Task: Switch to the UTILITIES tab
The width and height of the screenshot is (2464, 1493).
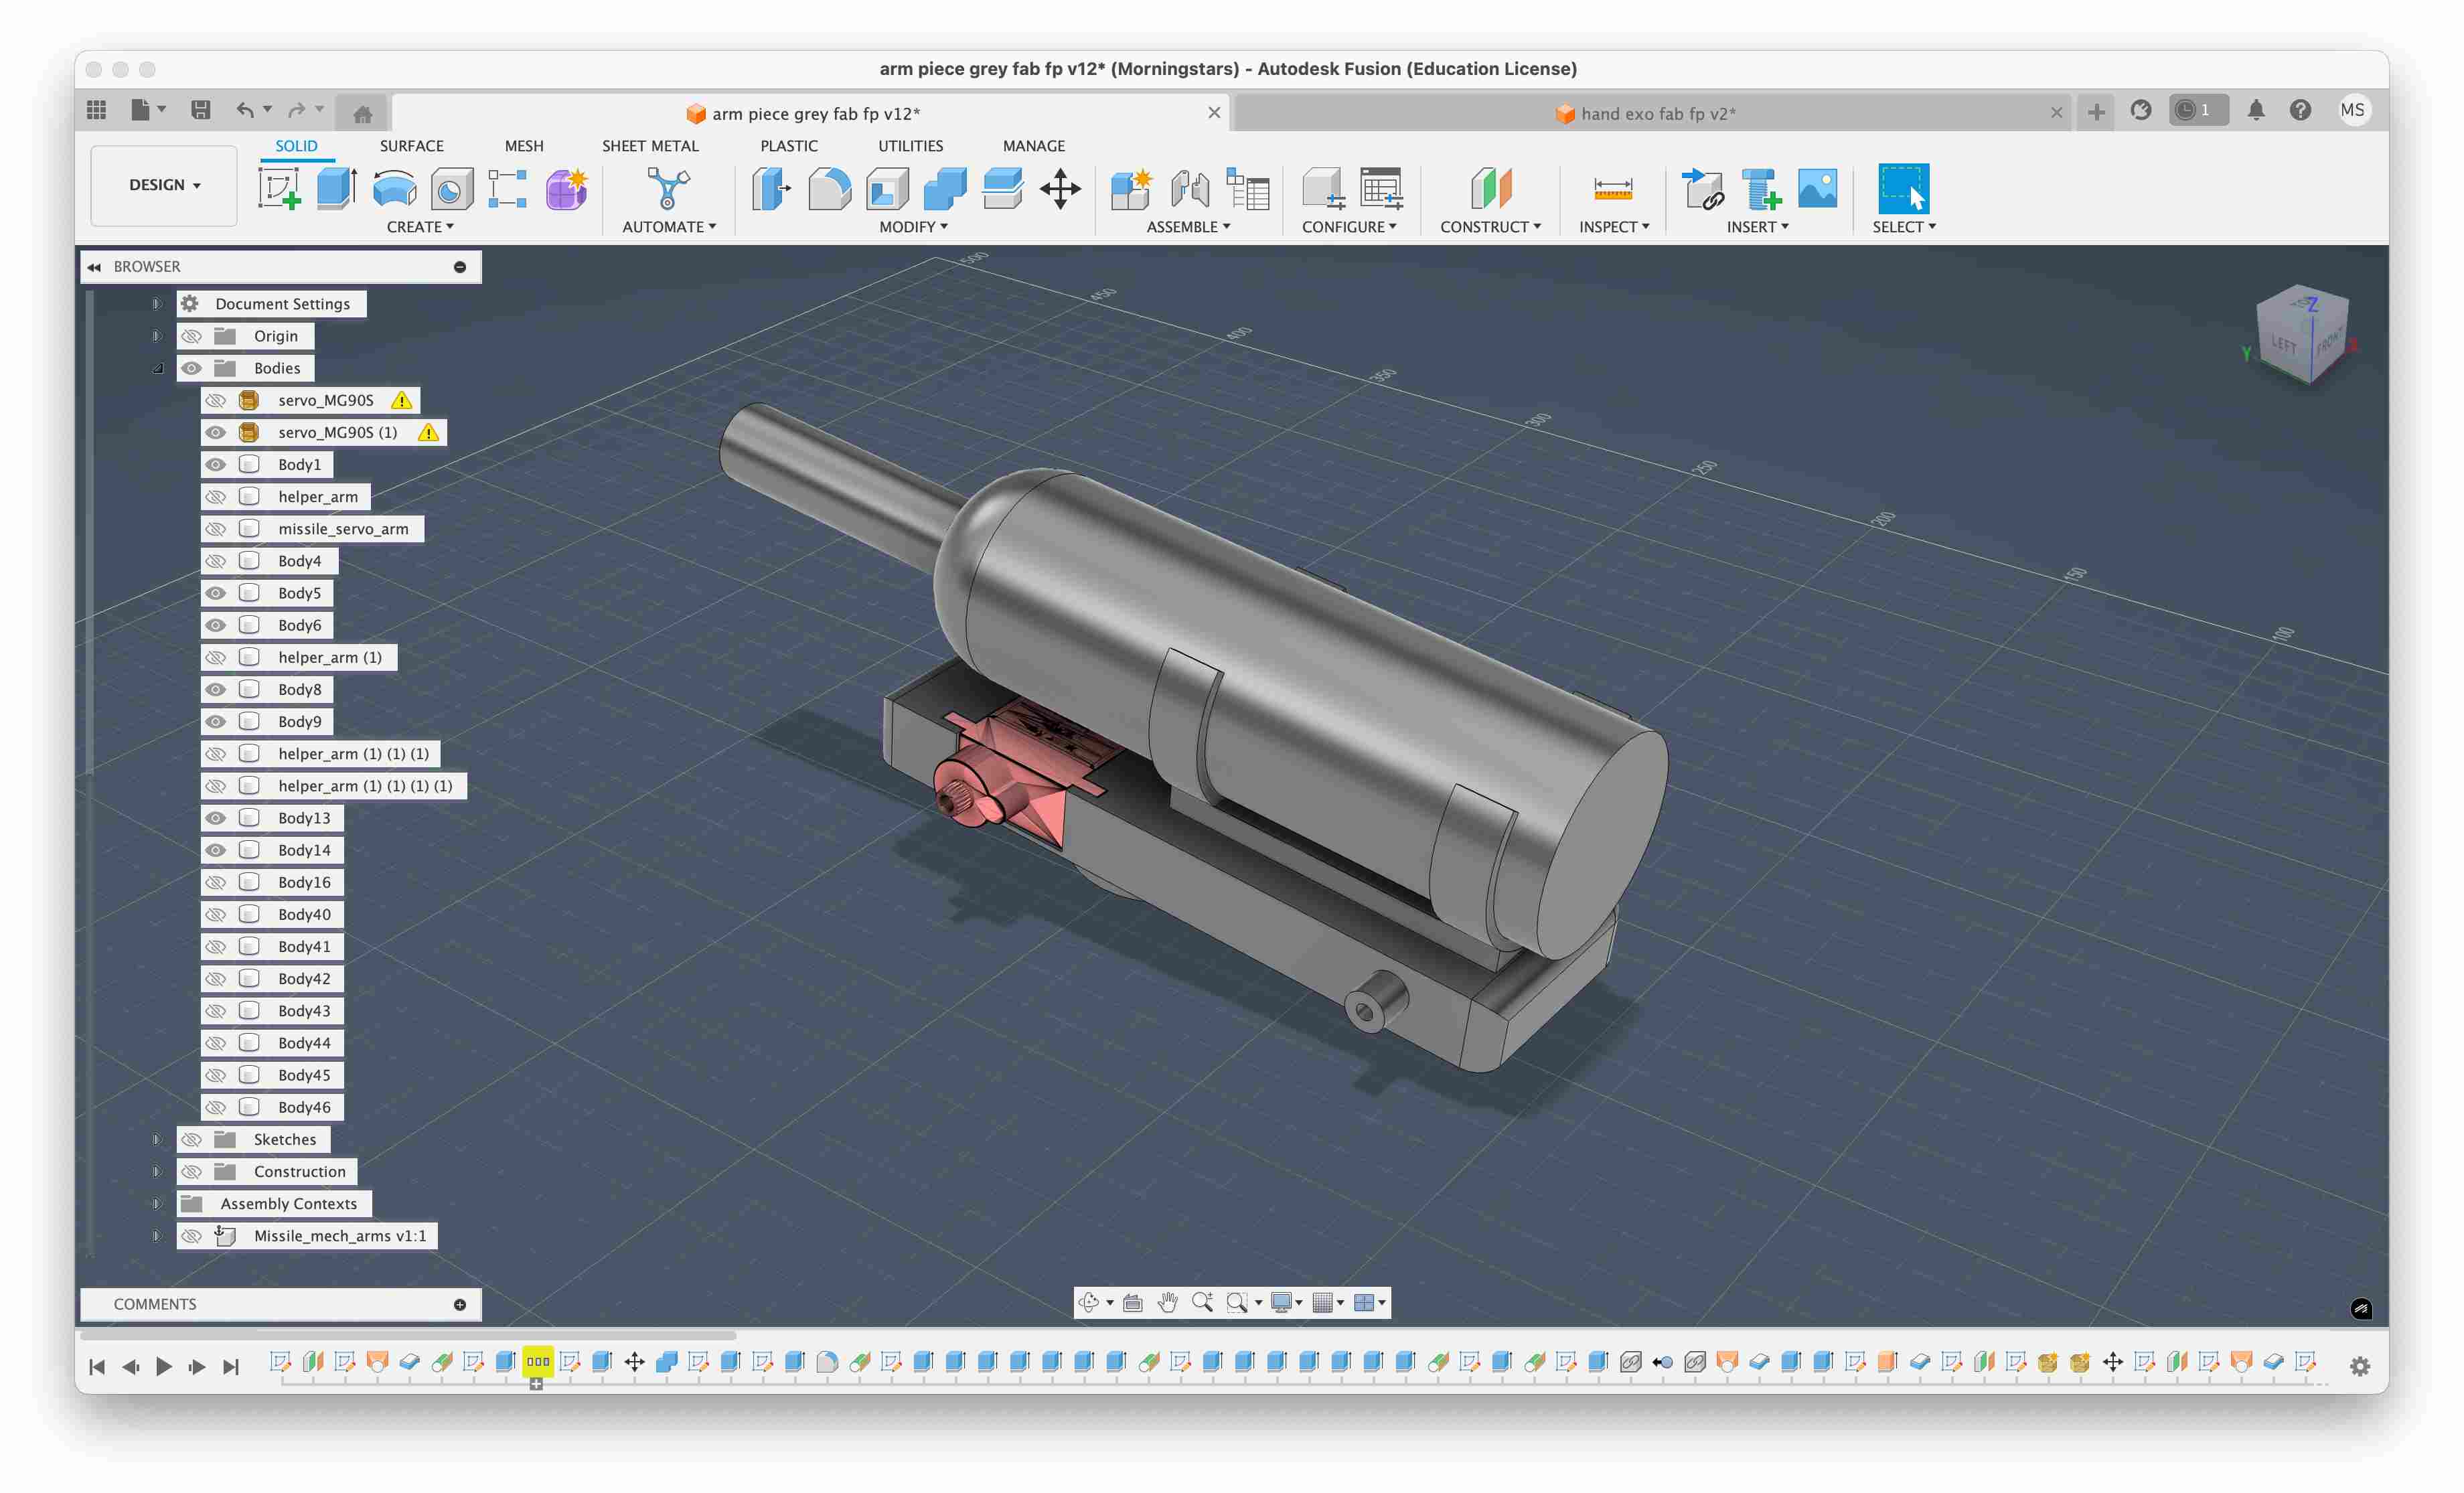Action: (x=910, y=146)
